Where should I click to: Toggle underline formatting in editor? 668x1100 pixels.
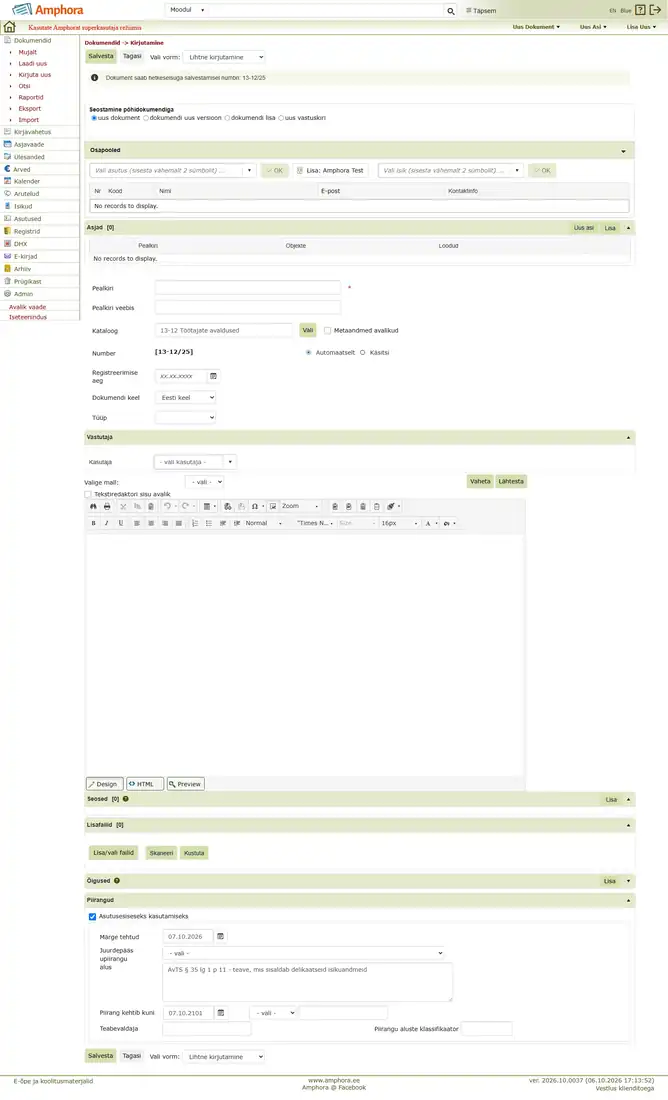121,523
